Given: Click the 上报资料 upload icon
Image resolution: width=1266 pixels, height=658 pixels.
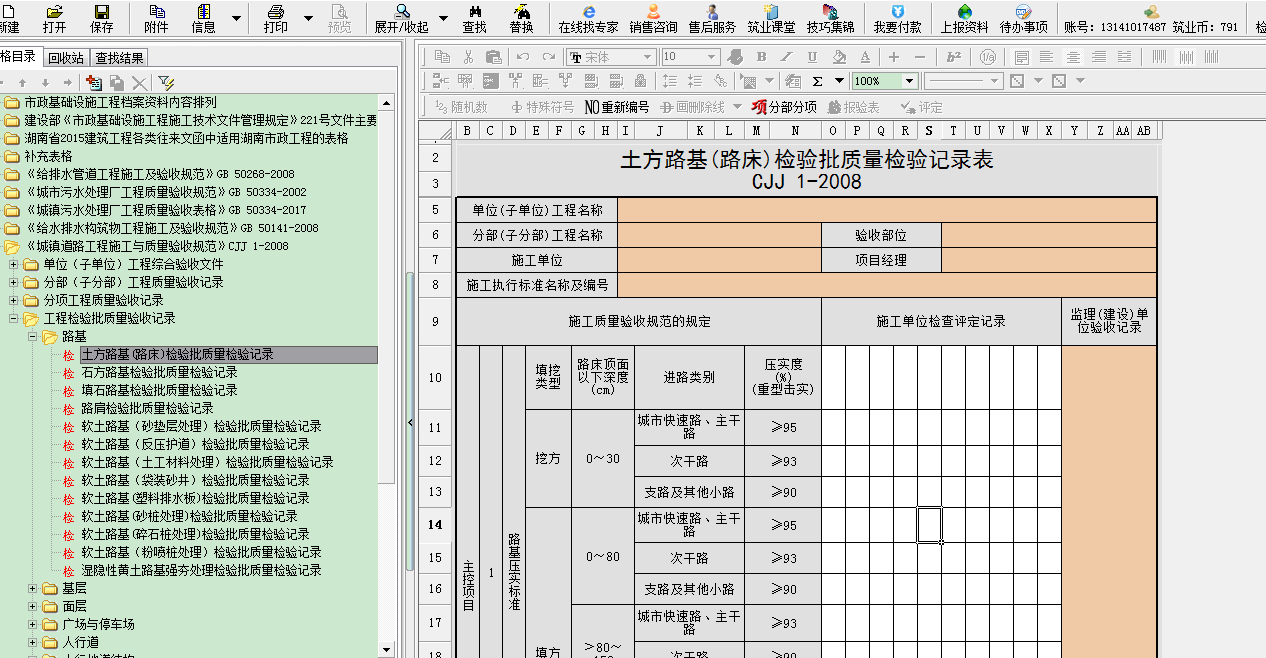Looking at the screenshot, I should click(x=964, y=17).
